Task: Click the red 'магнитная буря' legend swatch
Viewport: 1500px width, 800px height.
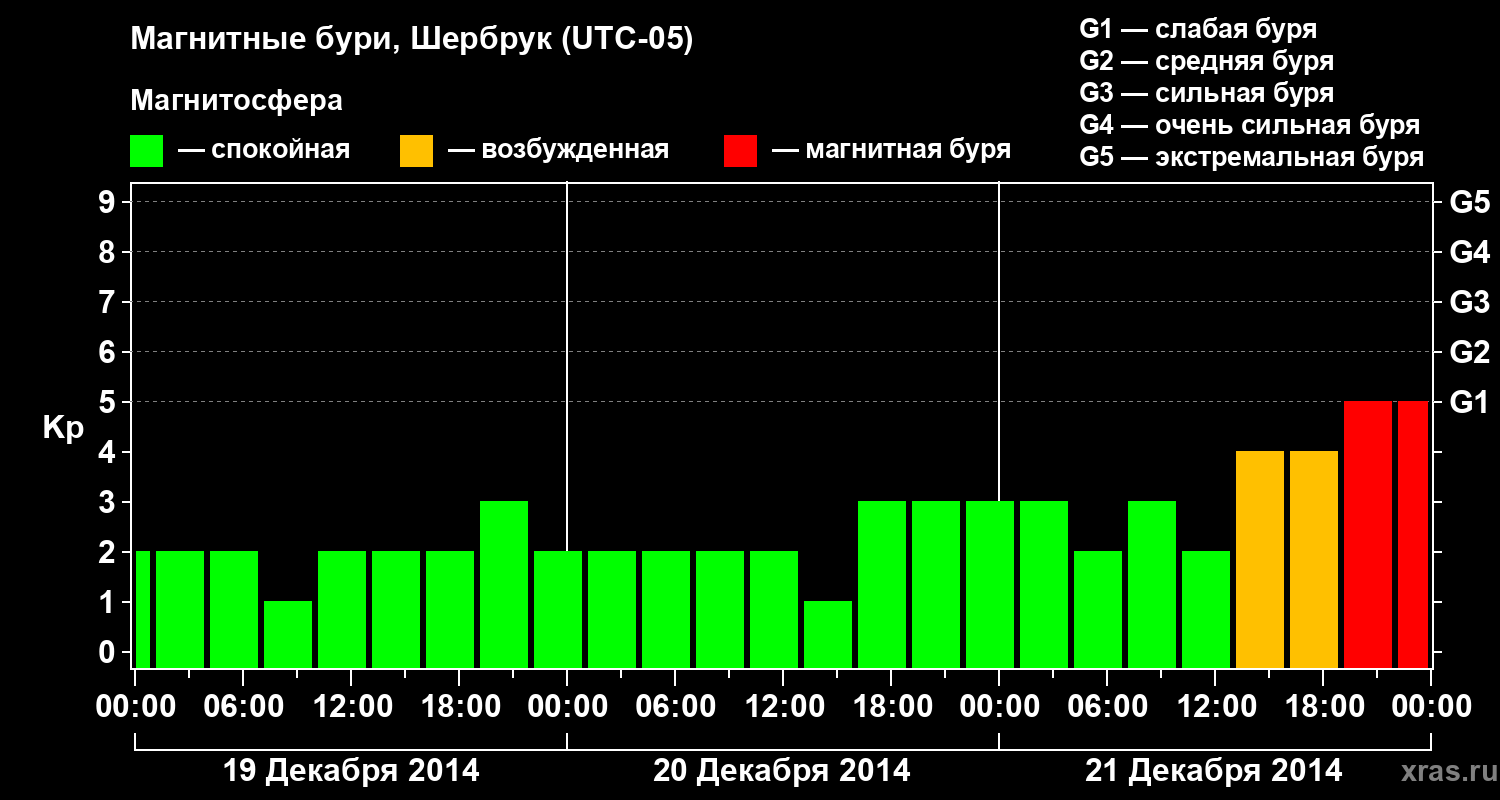Action: click(740, 151)
